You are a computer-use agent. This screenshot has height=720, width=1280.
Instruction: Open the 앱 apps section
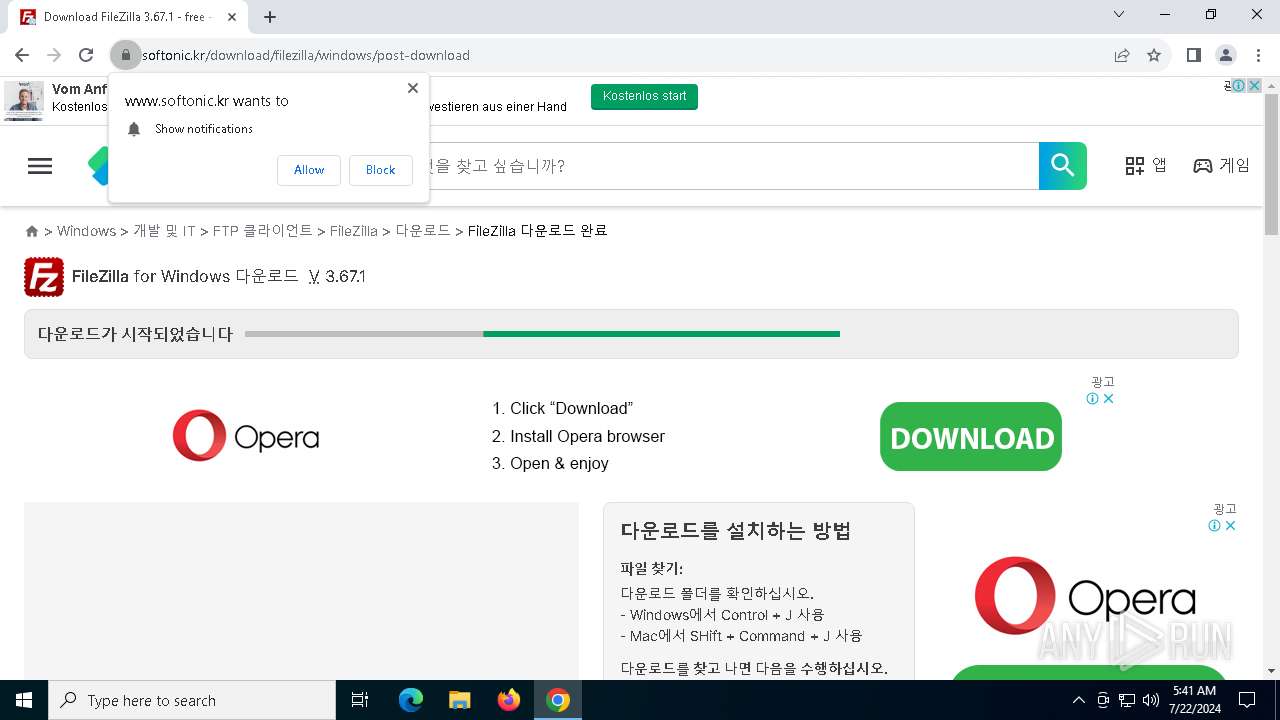[x=1146, y=166]
